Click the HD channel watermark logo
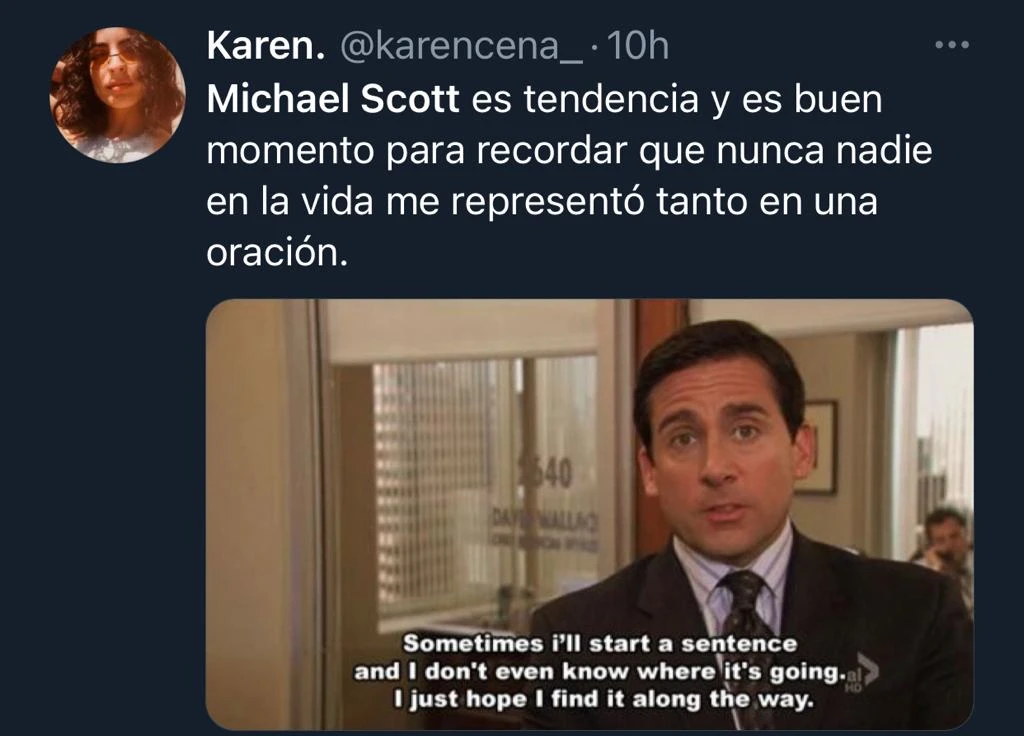 (x=858, y=673)
